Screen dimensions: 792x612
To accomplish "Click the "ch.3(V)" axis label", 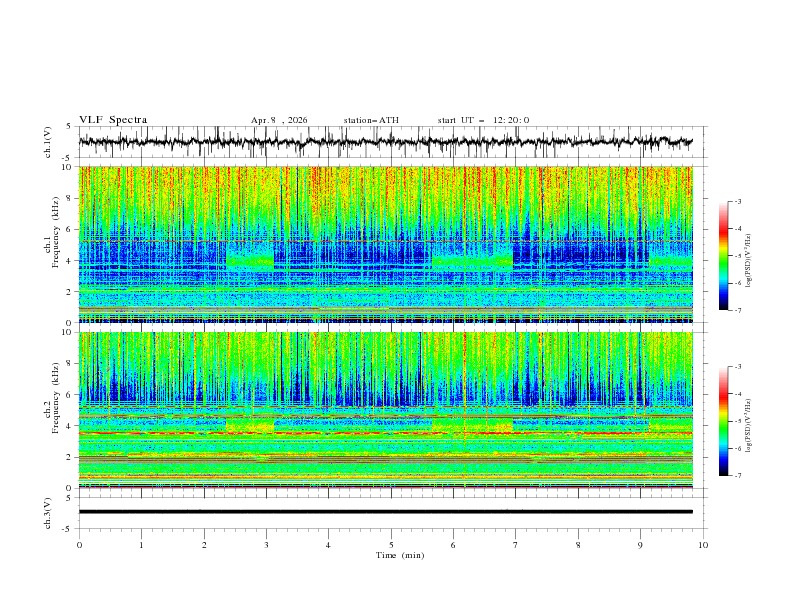I will pyautogui.click(x=48, y=513).
